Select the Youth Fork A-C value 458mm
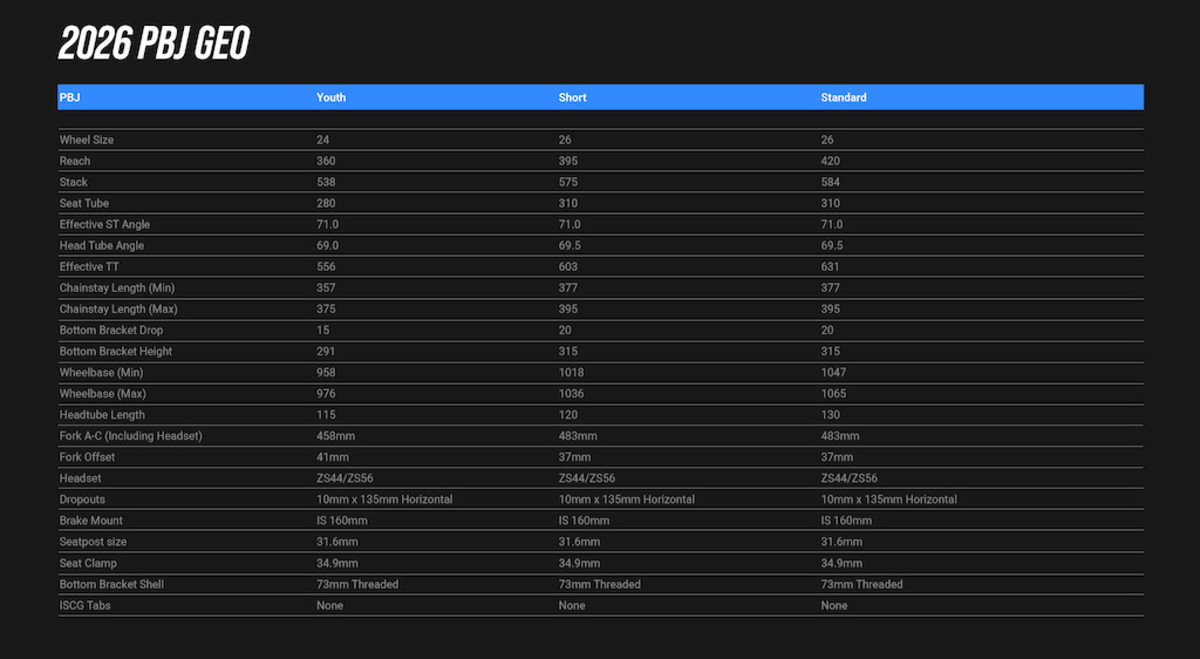This screenshot has height=659, width=1200. pos(336,436)
